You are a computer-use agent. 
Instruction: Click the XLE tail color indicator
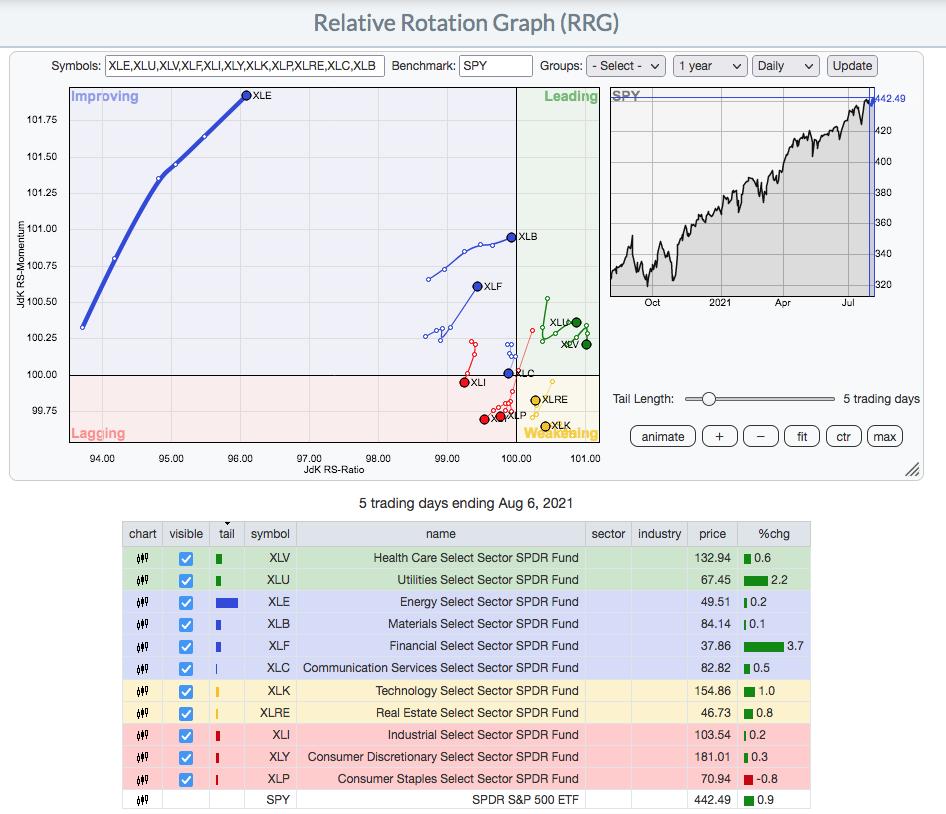[x=227, y=602]
